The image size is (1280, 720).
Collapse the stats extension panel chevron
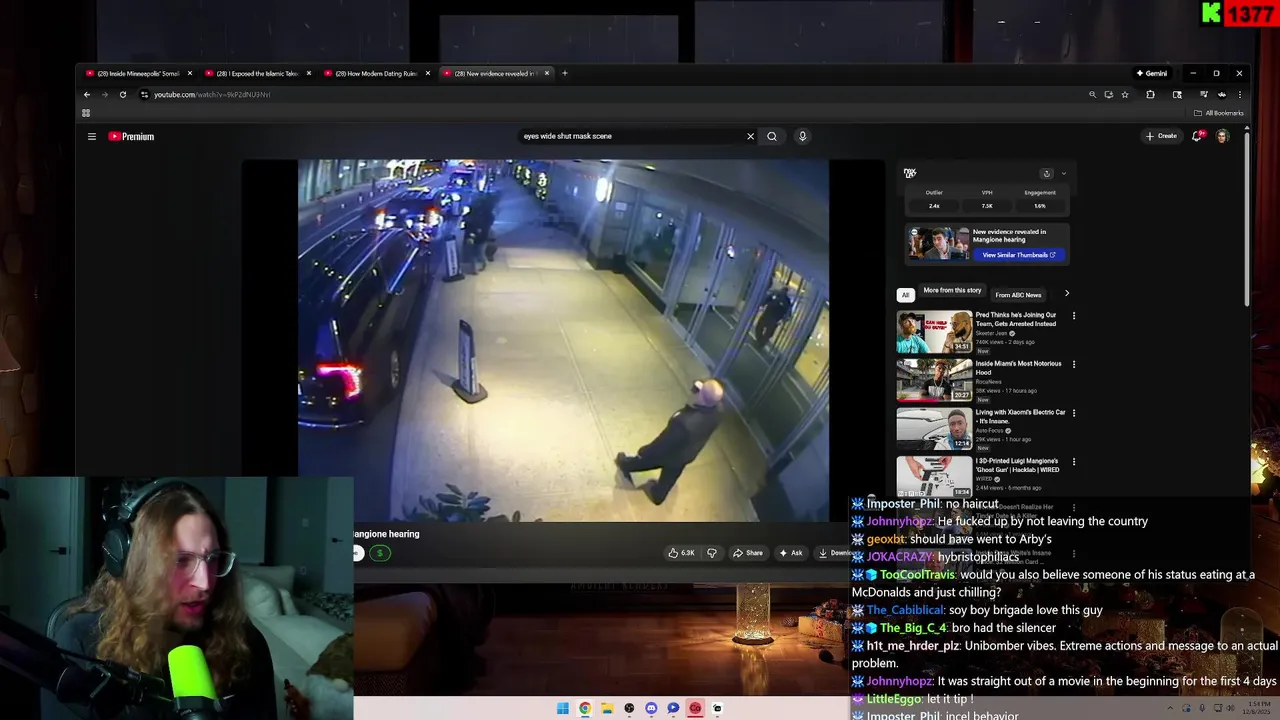pyautogui.click(x=1063, y=173)
